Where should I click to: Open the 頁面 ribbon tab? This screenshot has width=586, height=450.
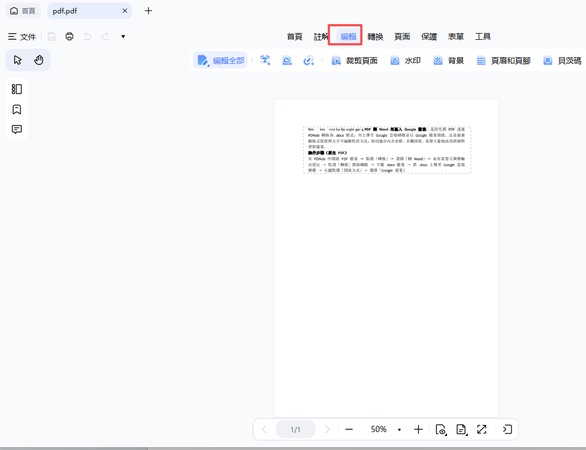(x=402, y=37)
